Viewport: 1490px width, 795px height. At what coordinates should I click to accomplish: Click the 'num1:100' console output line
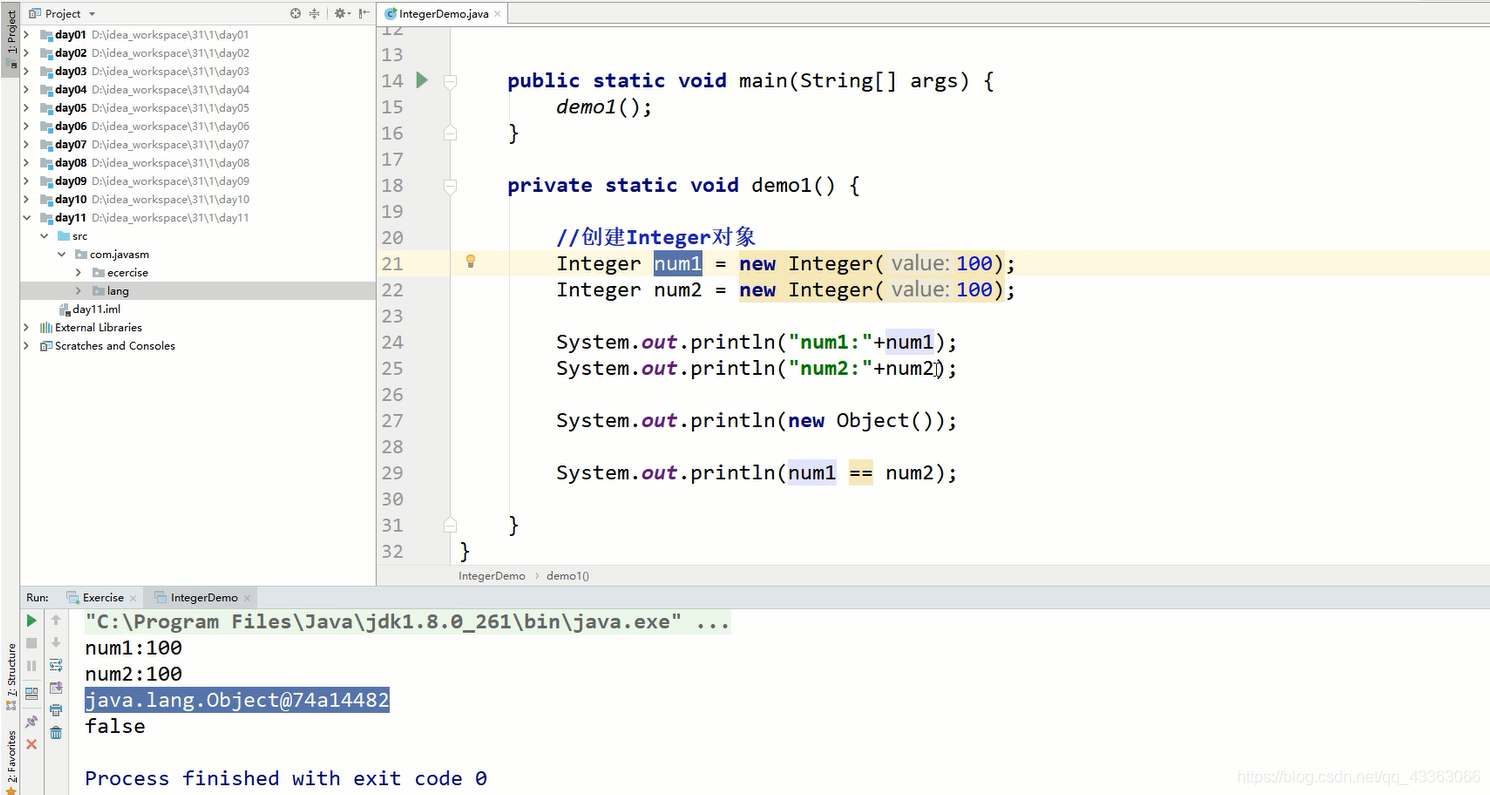(134, 648)
